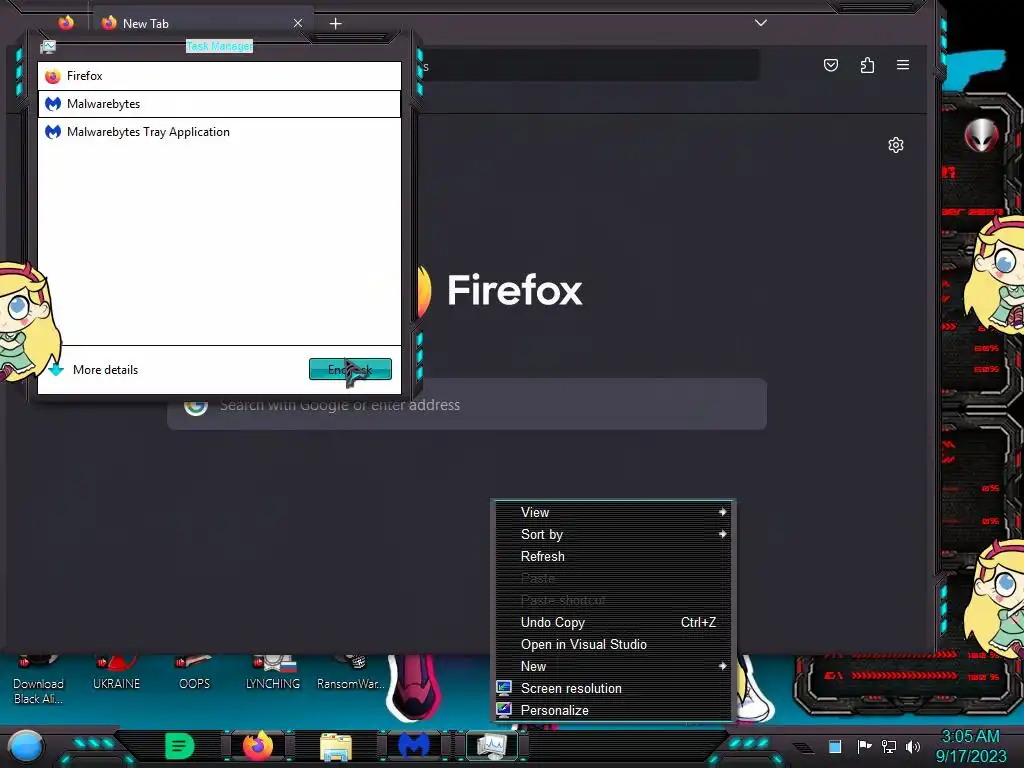The height and width of the screenshot is (768, 1024).
Task: Close the New Tab tab
Action: [x=298, y=23]
